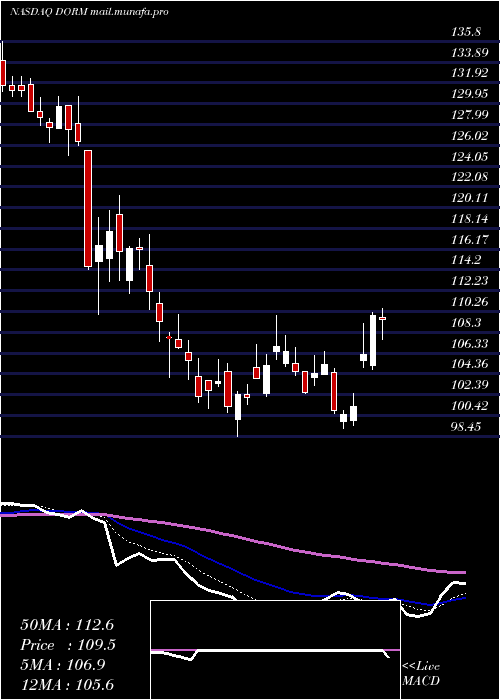Click the NASDAQ DORM mail.munafa.pro chart title
The image size is (500, 700).
tap(89, 12)
